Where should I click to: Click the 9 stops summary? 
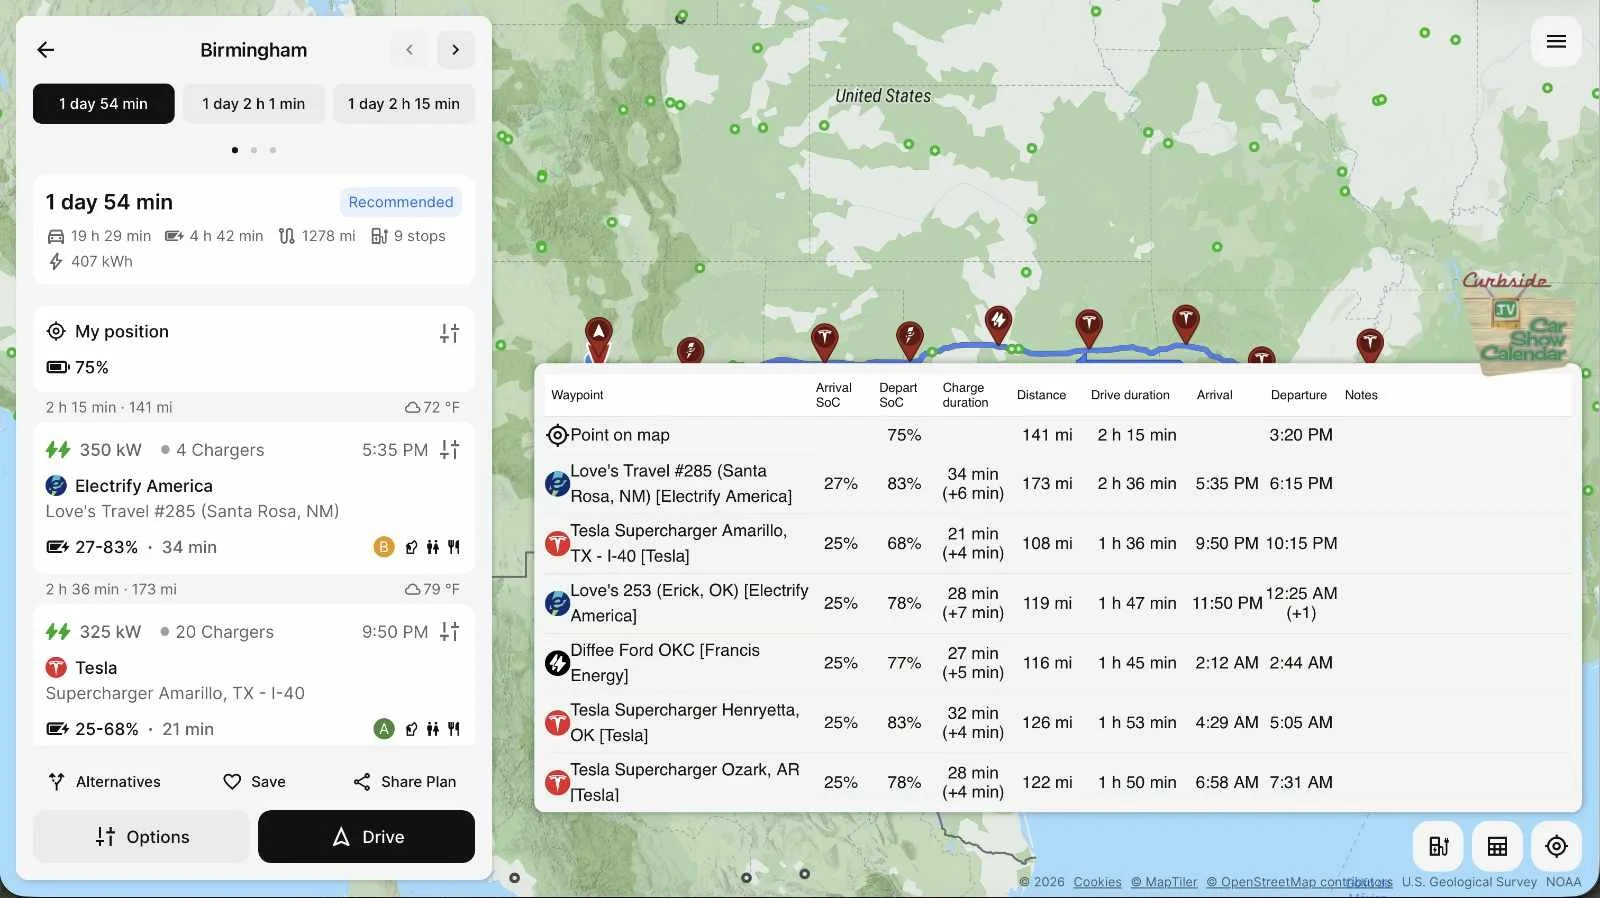408,236
